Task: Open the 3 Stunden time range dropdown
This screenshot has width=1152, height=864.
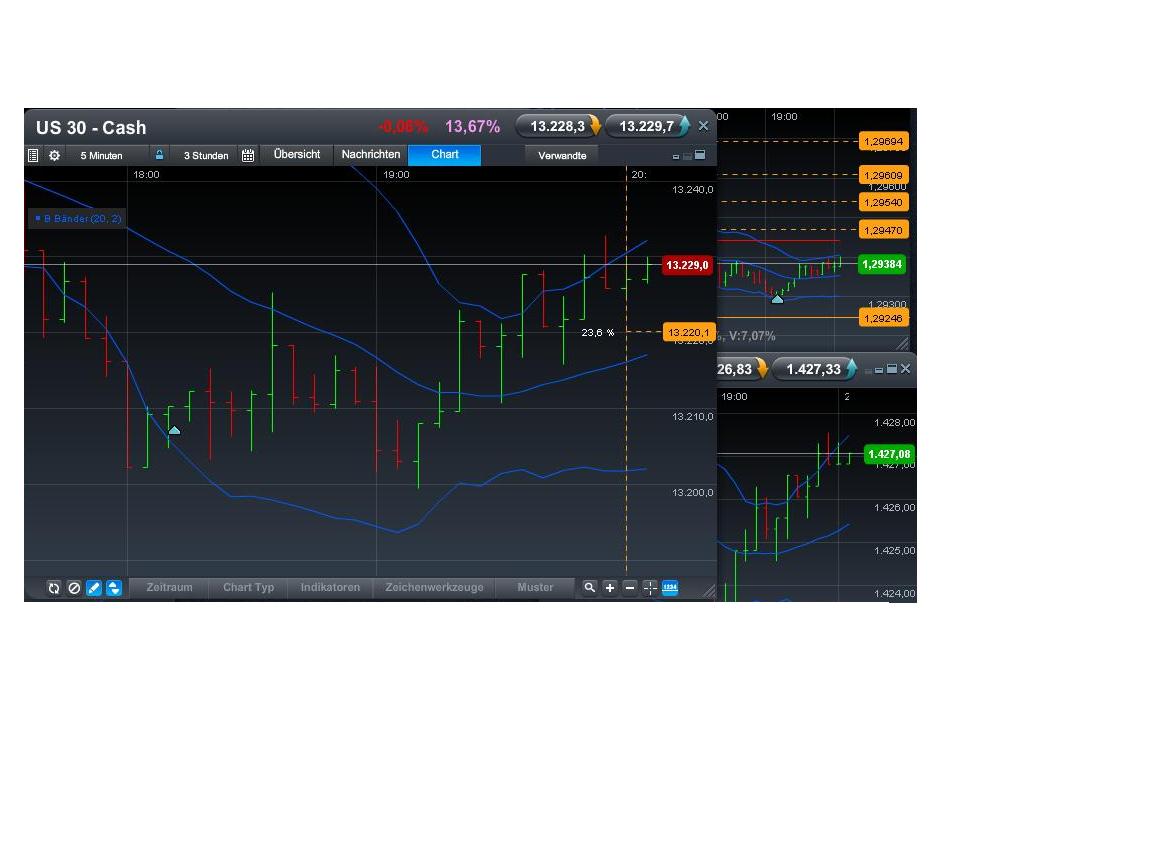Action: pyautogui.click(x=206, y=156)
